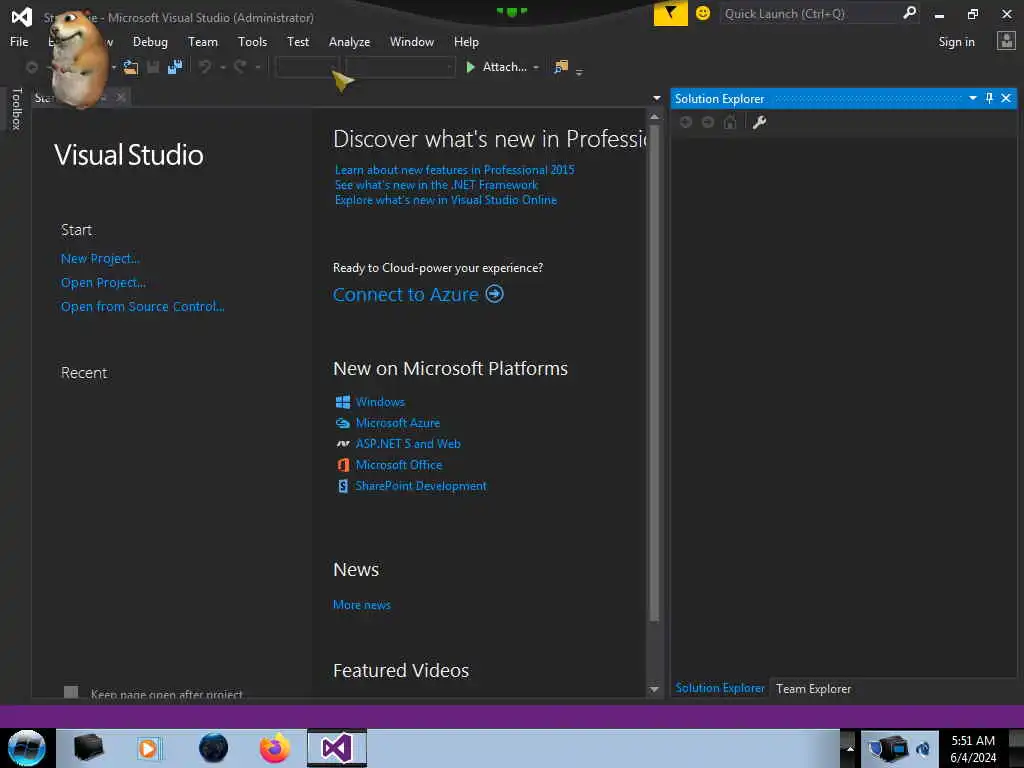The image size is (1024, 768).
Task: Click the Open File toolbar icon
Action: (x=131, y=67)
